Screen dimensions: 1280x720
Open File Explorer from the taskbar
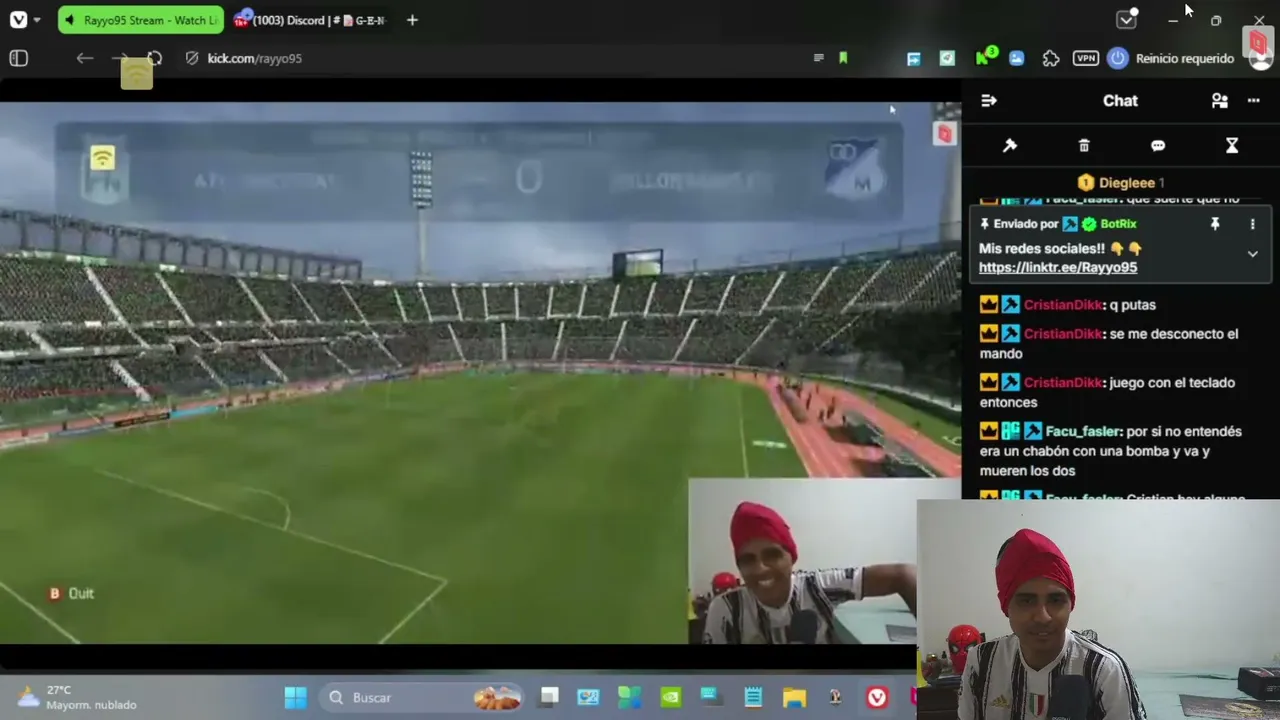coord(794,697)
